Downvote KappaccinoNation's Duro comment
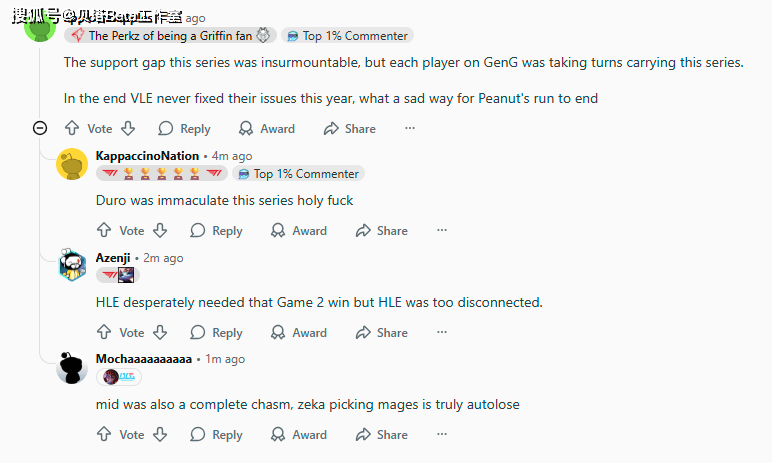772x463 pixels. (x=160, y=230)
